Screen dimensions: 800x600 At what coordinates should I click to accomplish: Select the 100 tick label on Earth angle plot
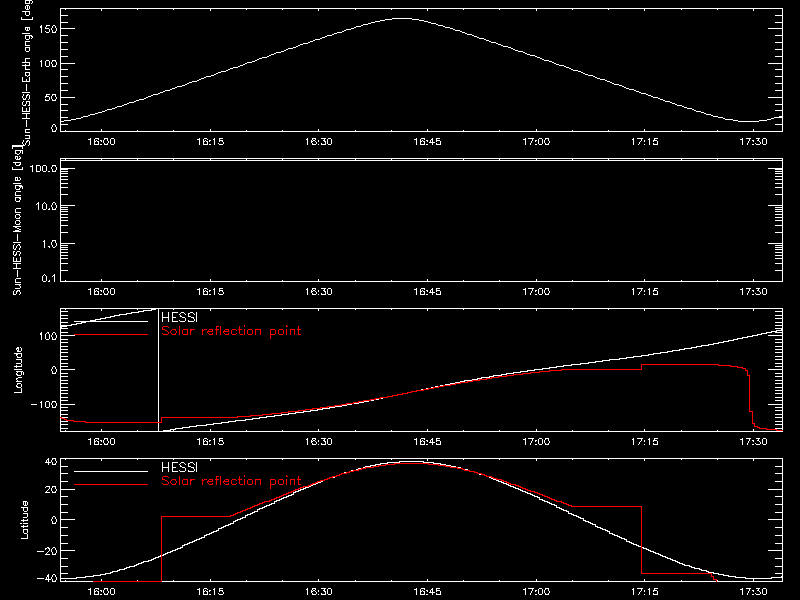point(47,64)
